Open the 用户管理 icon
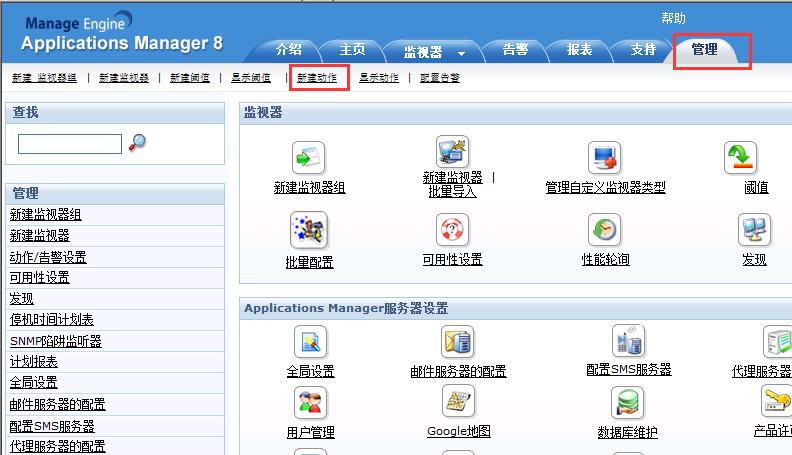Viewport: 792px width, 455px height. (x=310, y=402)
